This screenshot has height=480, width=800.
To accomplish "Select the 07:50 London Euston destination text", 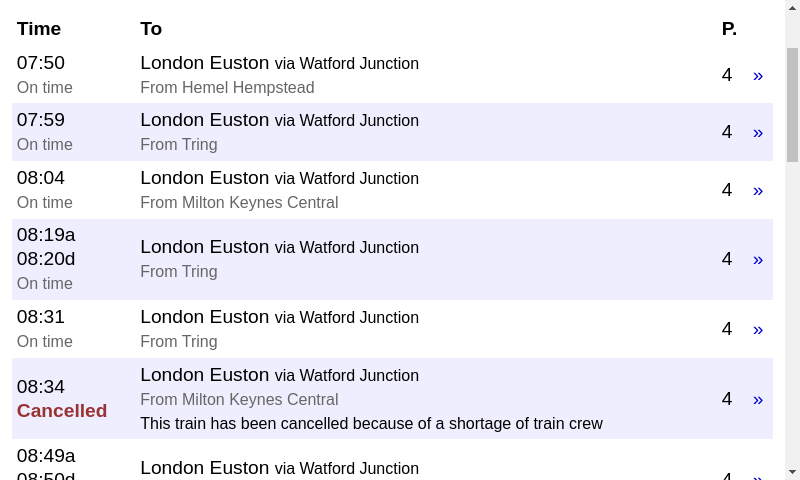I will [x=205, y=63].
